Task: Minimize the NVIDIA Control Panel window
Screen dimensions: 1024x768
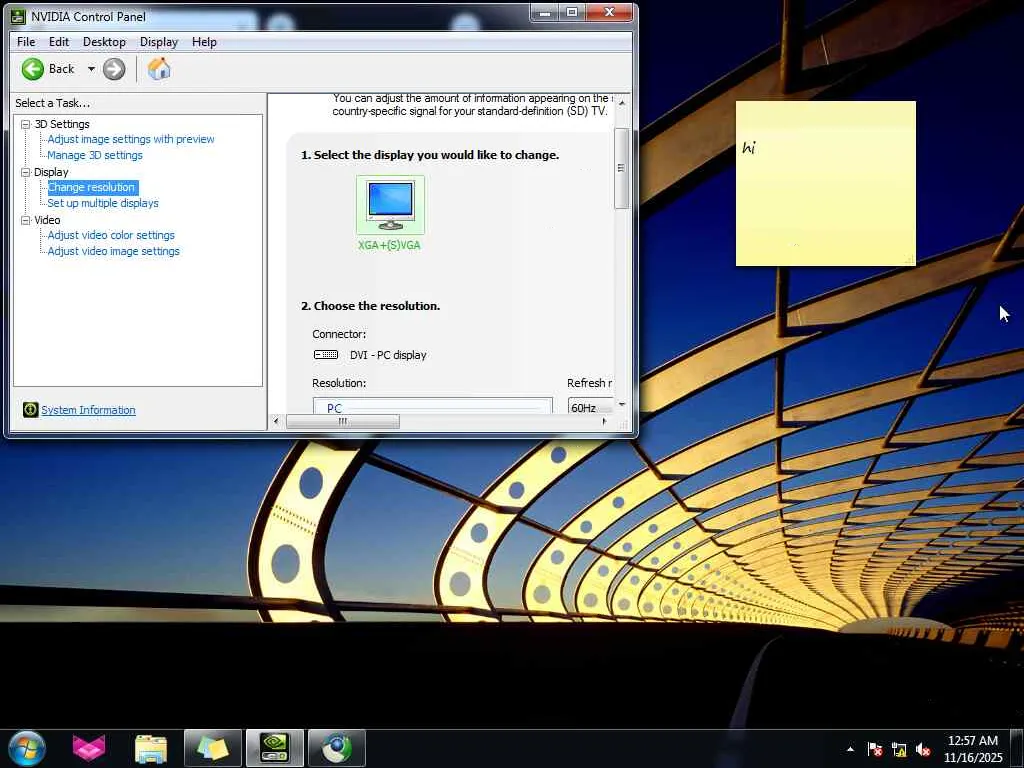Action: (545, 12)
